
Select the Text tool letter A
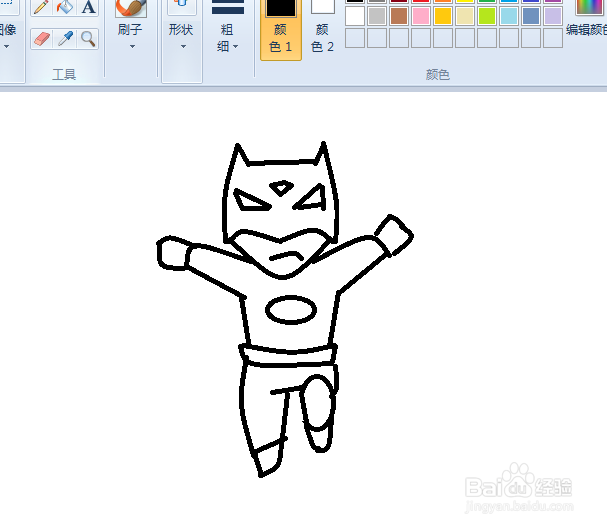click(88, 7)
